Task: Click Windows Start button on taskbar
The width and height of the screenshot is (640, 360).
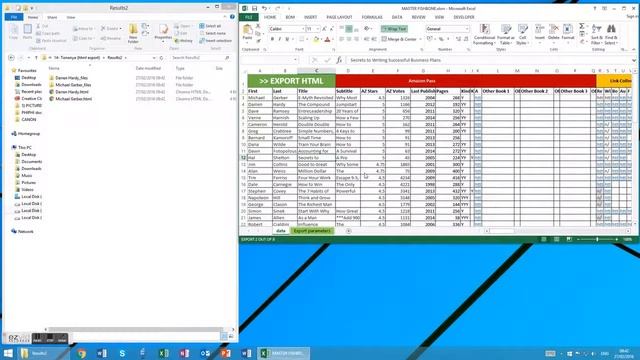Action: pyautogui.click(x=8, y=353)
